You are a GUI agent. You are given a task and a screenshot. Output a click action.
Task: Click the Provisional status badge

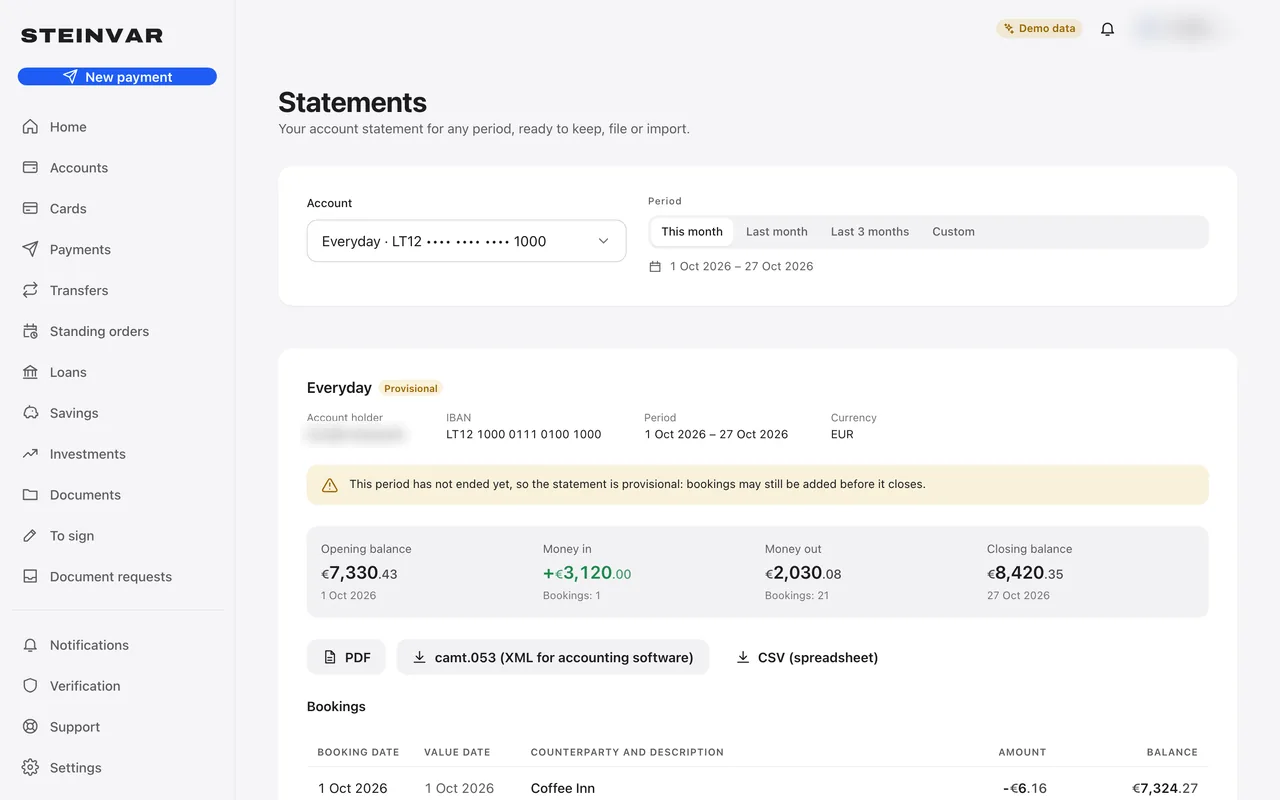tap(411, 388)
